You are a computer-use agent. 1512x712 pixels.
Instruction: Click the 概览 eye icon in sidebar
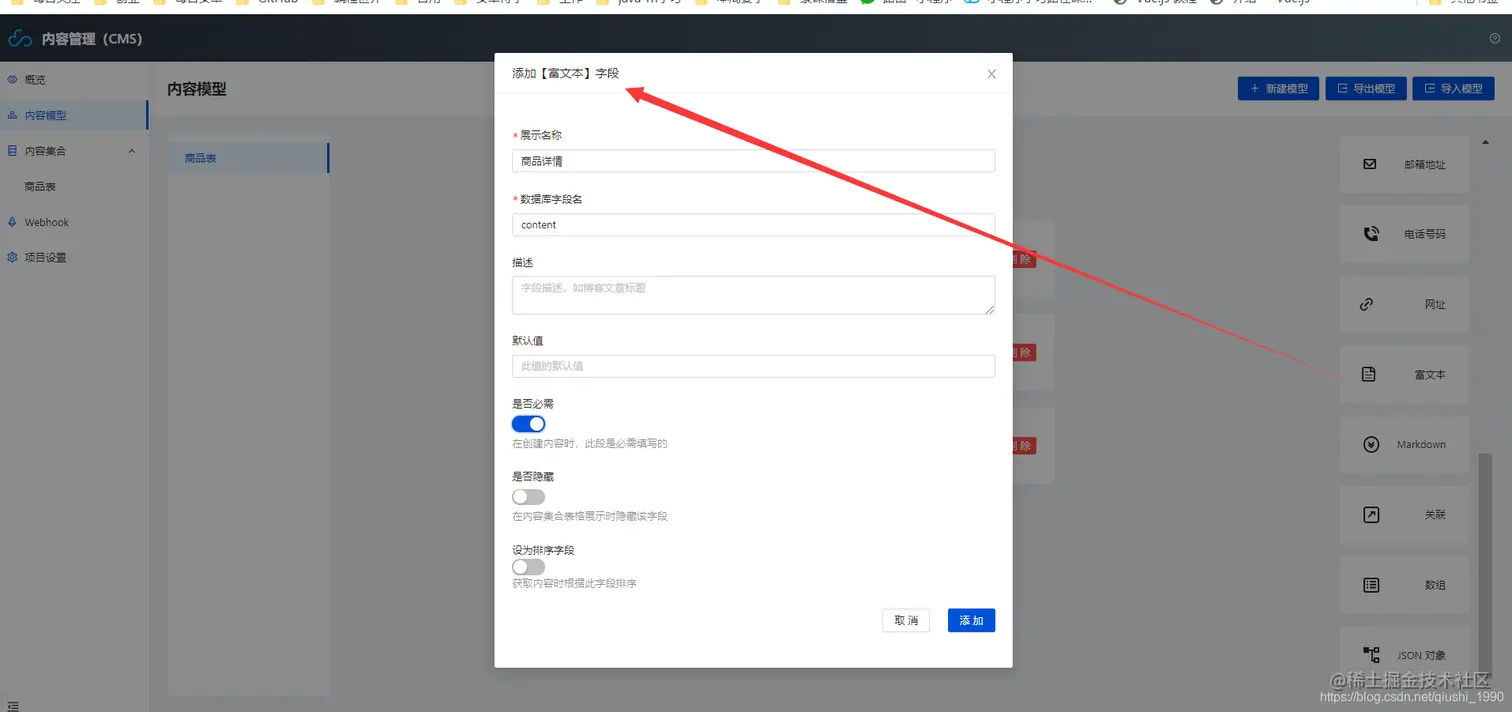tap(12, 79)
